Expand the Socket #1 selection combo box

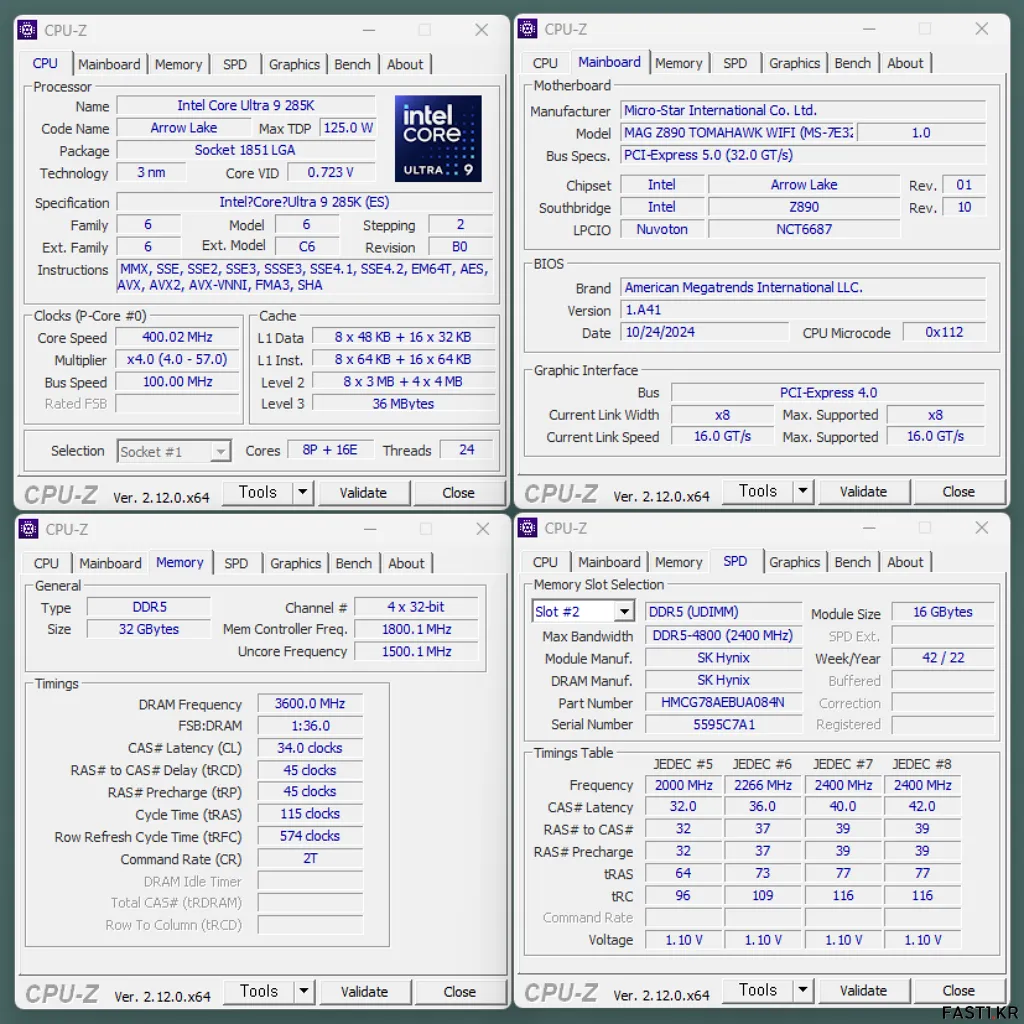[221, 451]
